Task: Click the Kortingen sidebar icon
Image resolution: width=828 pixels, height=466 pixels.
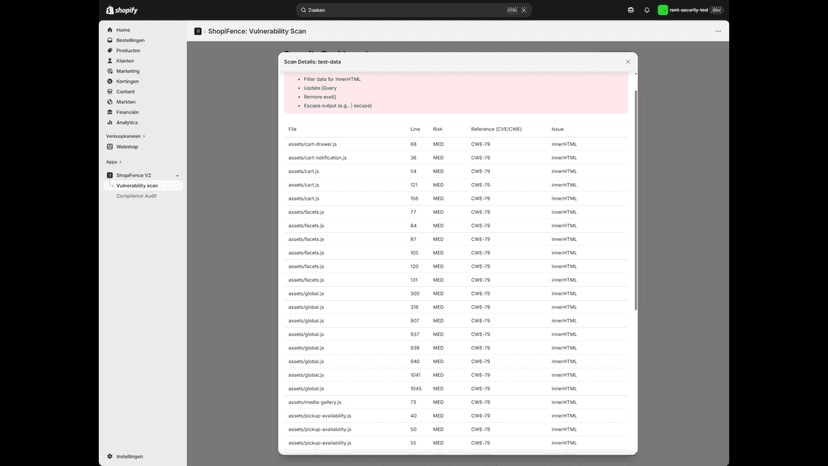Action: pos(110,81)
